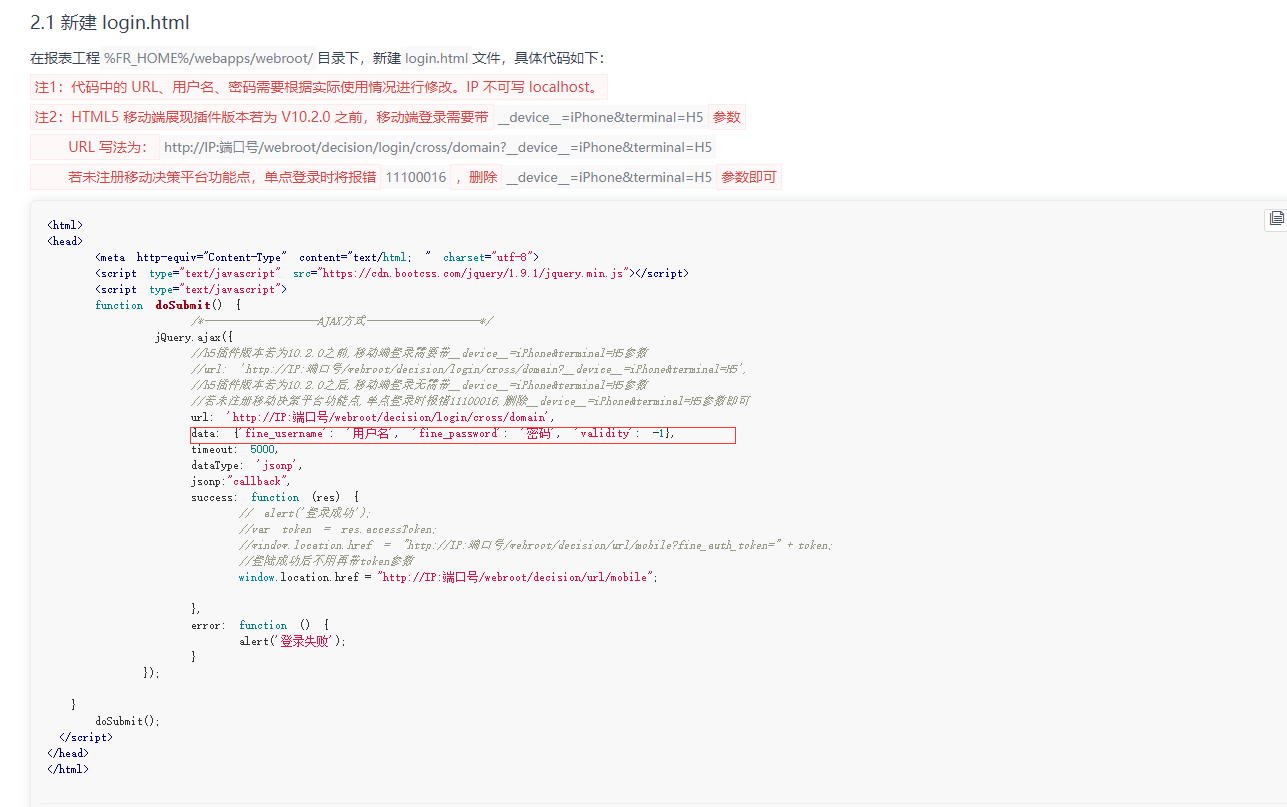Click the opening '<head>' tag in code
The image size is (1287, 807).
click(65, 241)
